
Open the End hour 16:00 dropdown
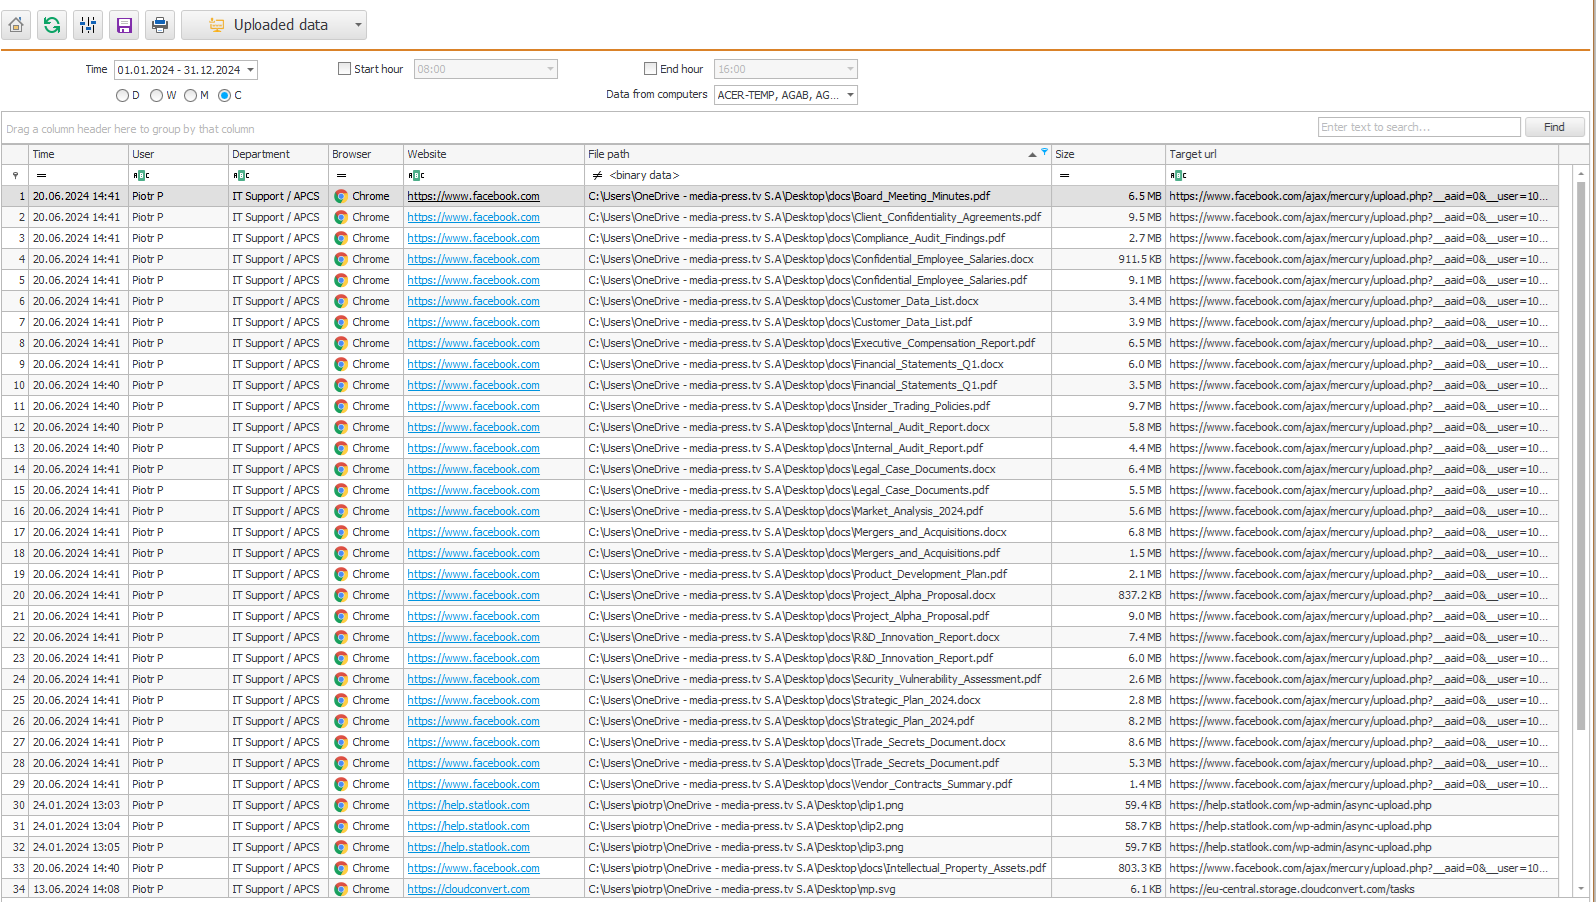click(850, 69)
